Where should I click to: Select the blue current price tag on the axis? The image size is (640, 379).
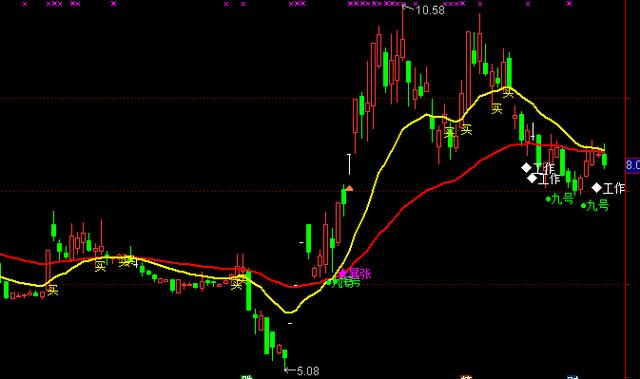[x=633, y=165]
